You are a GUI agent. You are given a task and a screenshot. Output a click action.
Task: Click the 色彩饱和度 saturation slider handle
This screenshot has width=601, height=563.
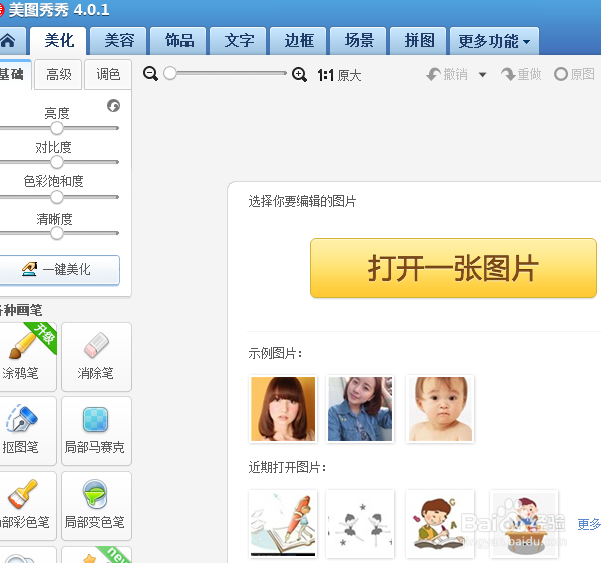pyautogui.click(x=57, y=197)
